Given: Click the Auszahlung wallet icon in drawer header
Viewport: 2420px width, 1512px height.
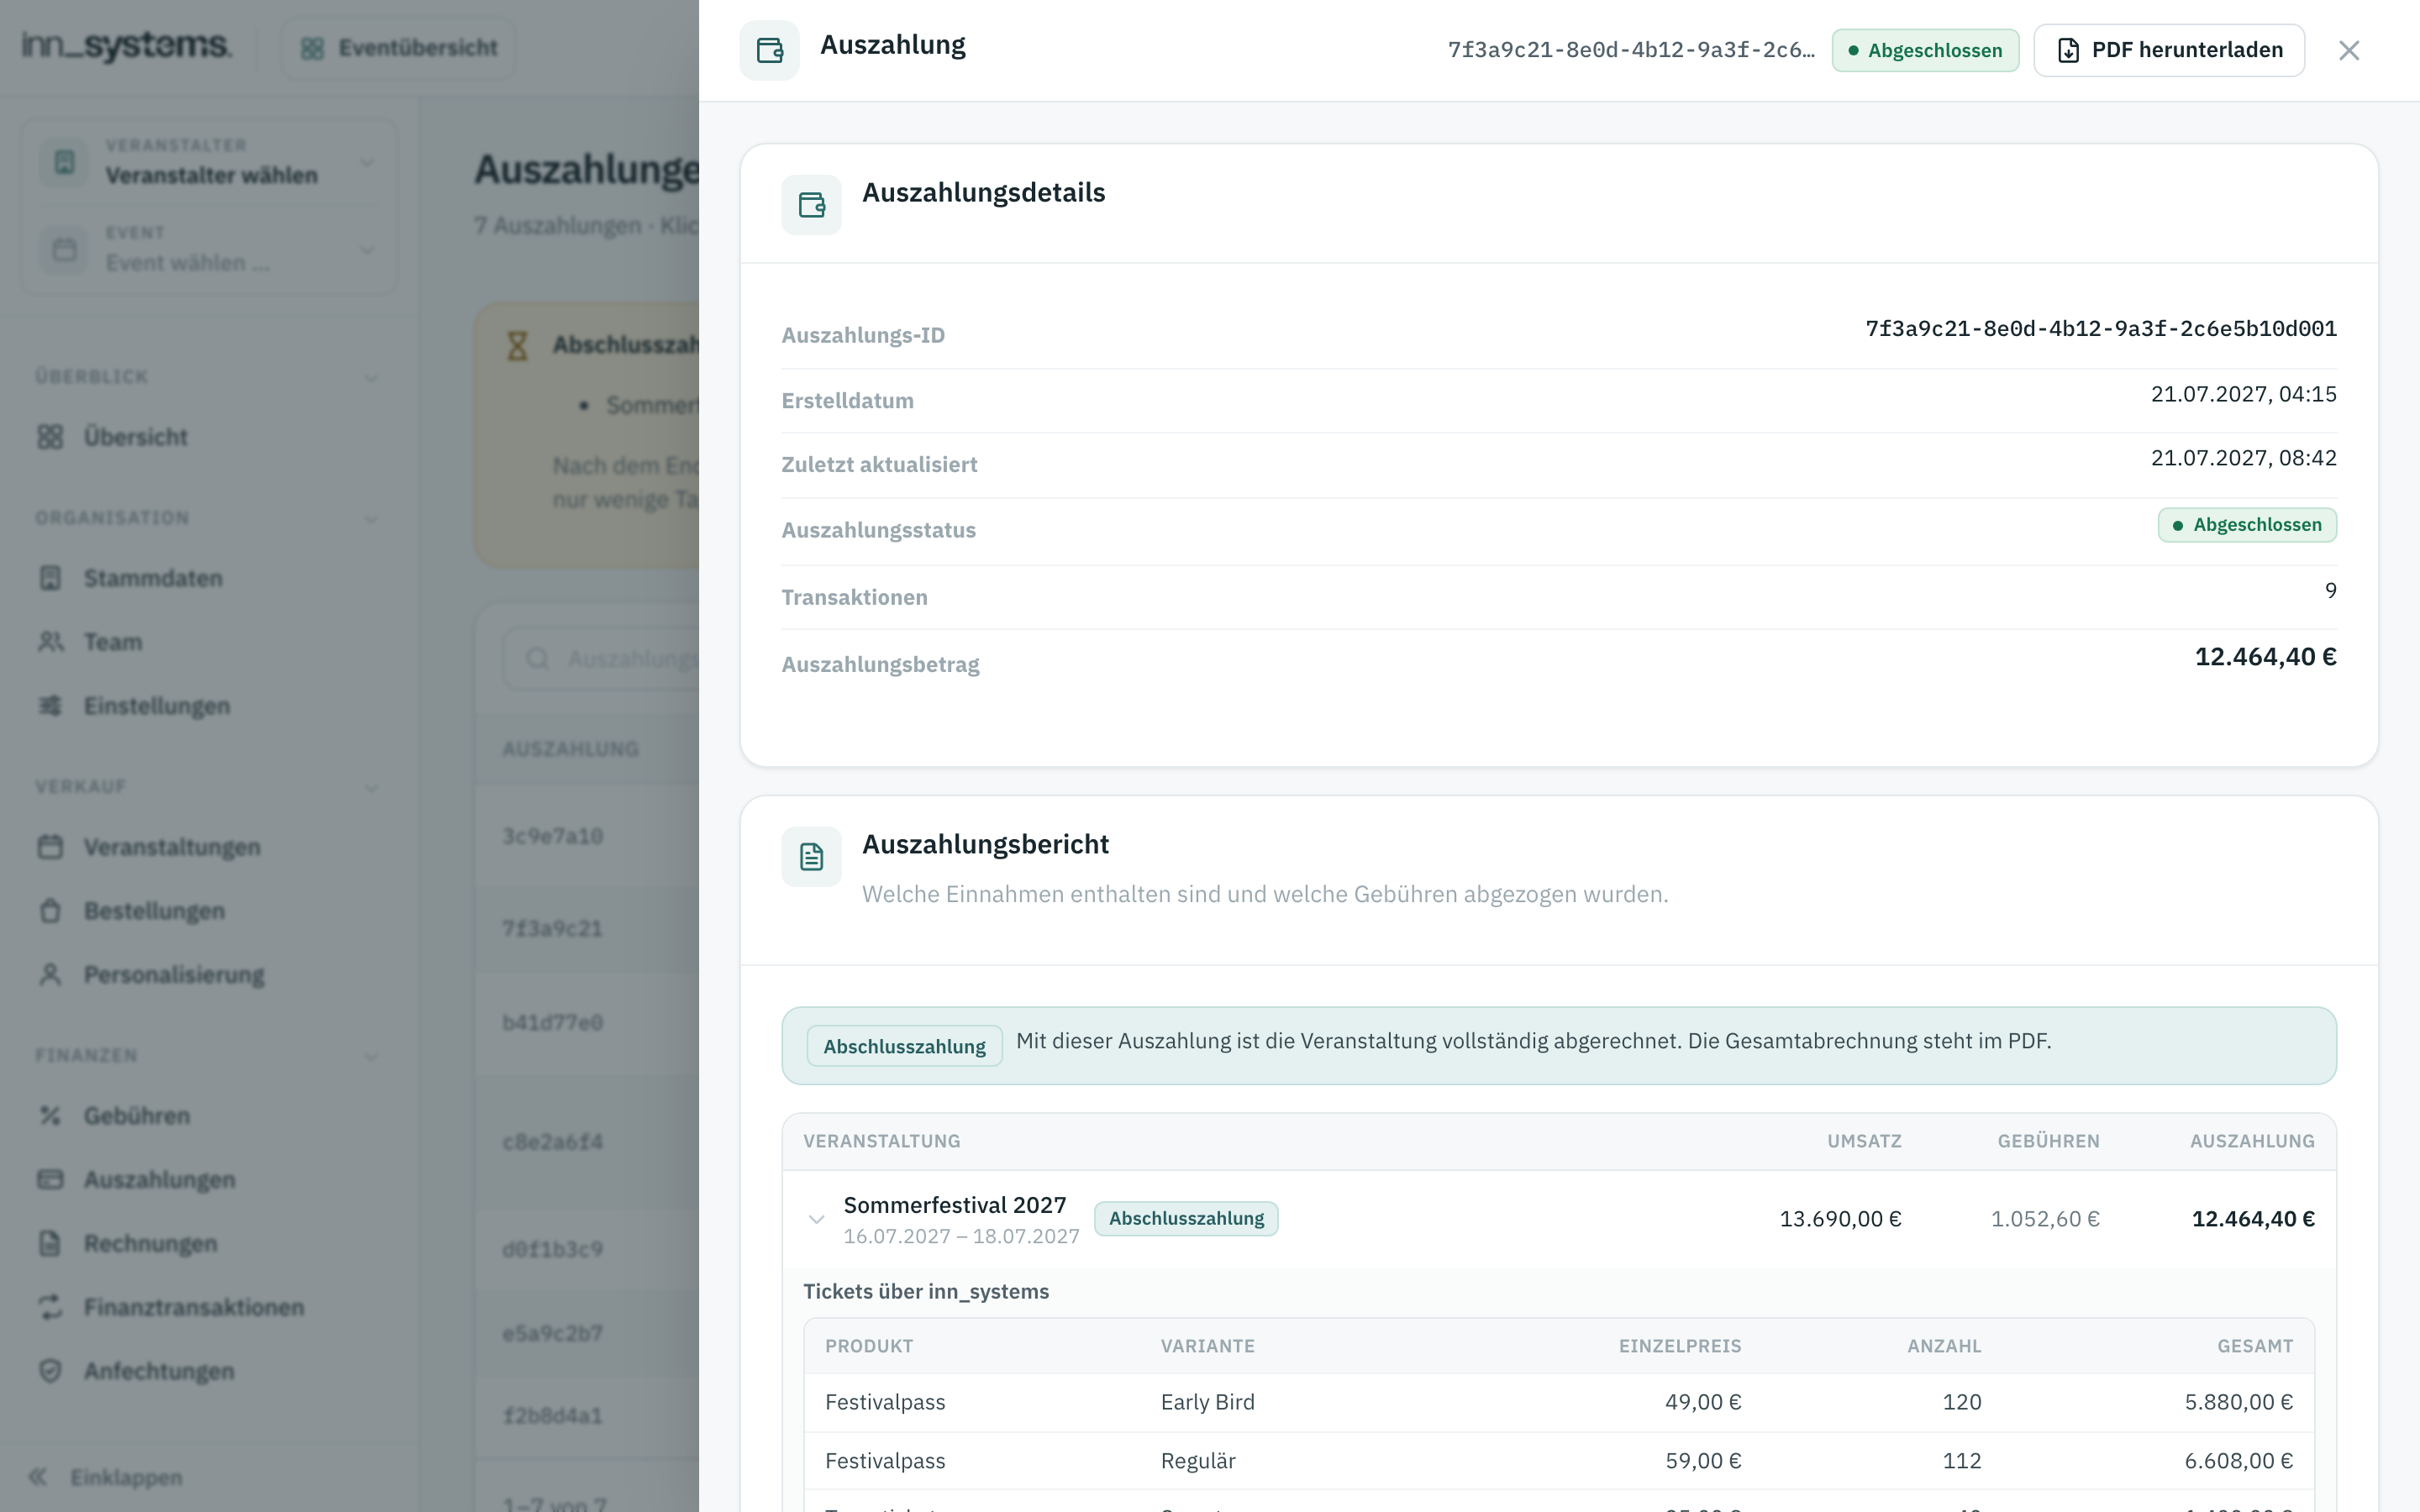Looking at the screenshot, I should [769, 50].
